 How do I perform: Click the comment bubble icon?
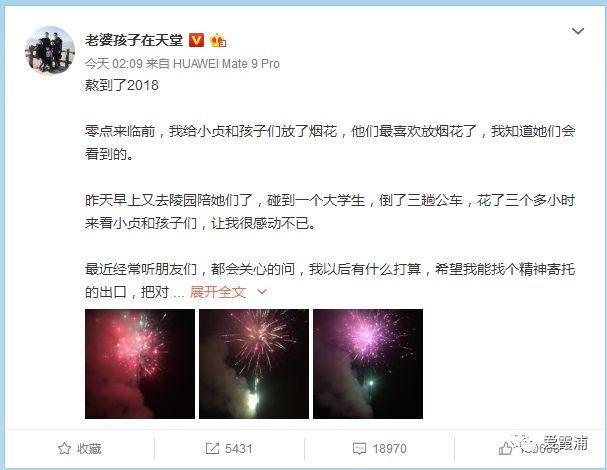click(359, 449)
